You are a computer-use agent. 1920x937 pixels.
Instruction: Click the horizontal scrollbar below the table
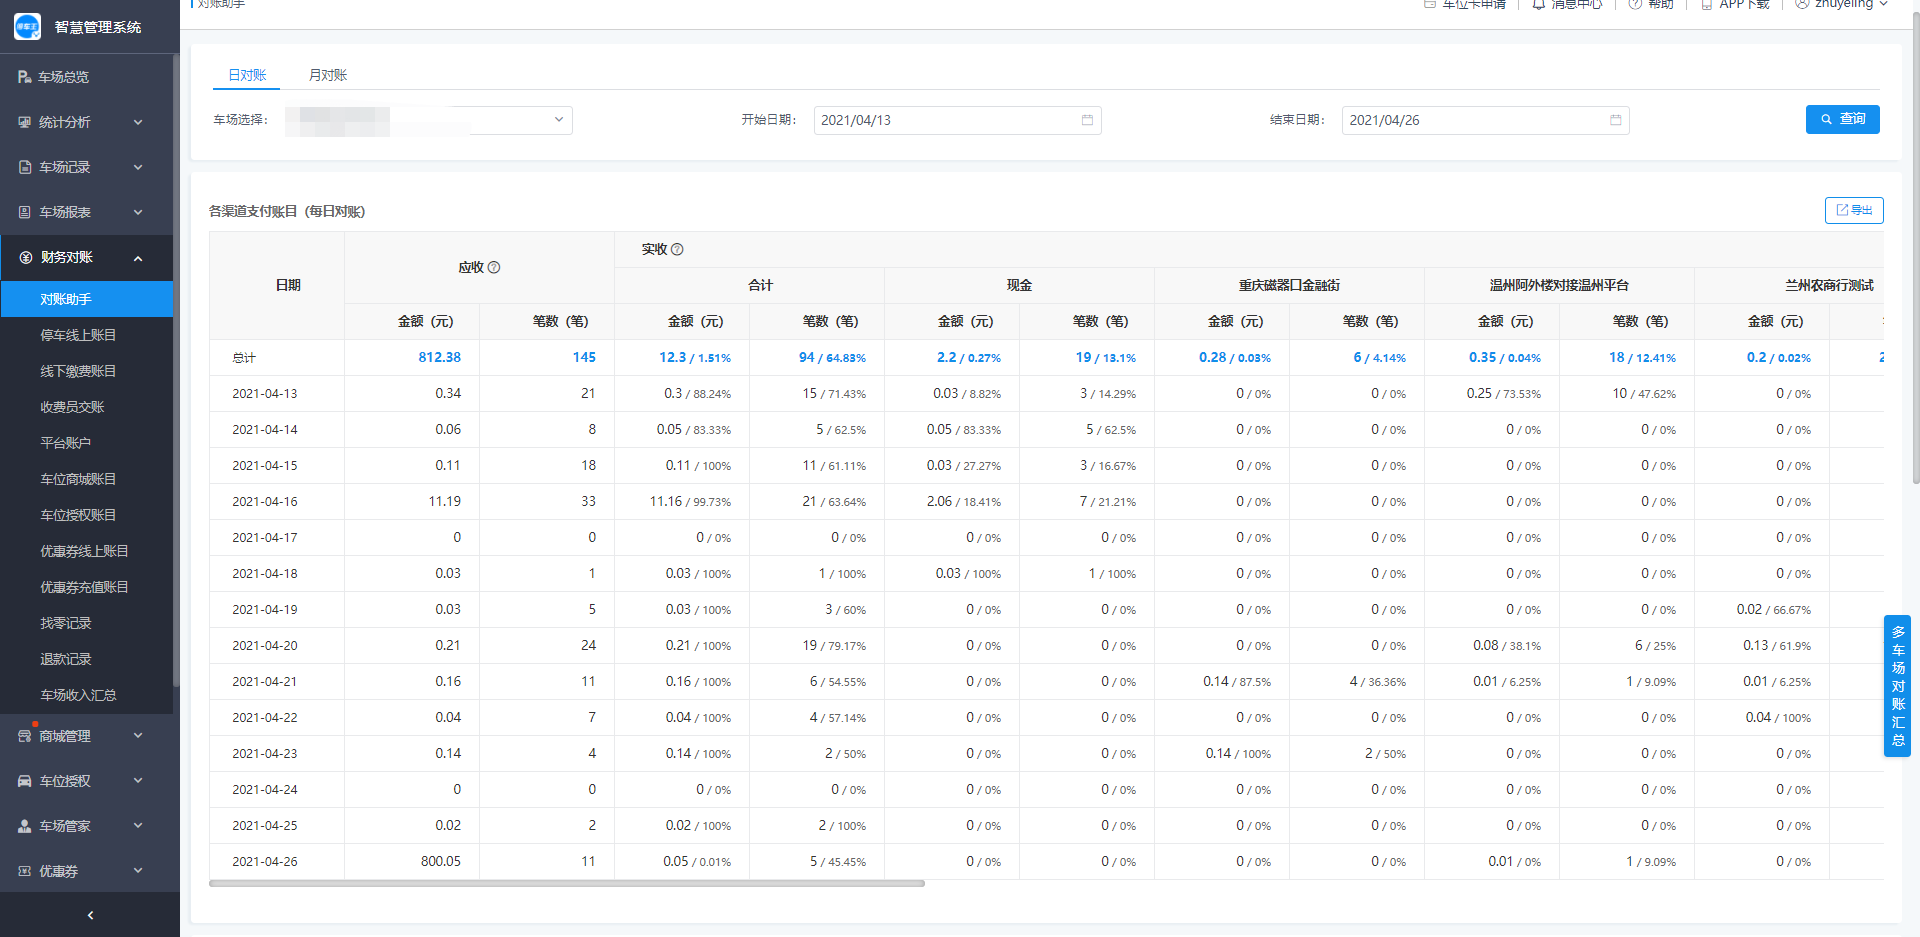pos(566,884)
